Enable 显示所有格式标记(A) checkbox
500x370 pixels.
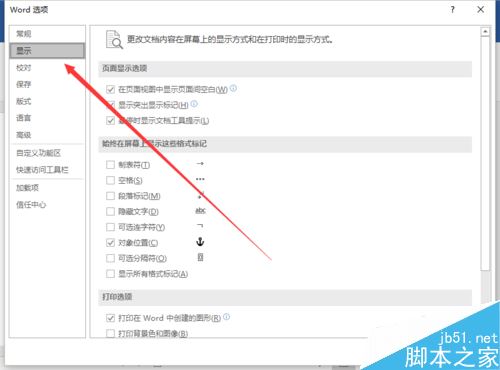click(x=110, y=274)
